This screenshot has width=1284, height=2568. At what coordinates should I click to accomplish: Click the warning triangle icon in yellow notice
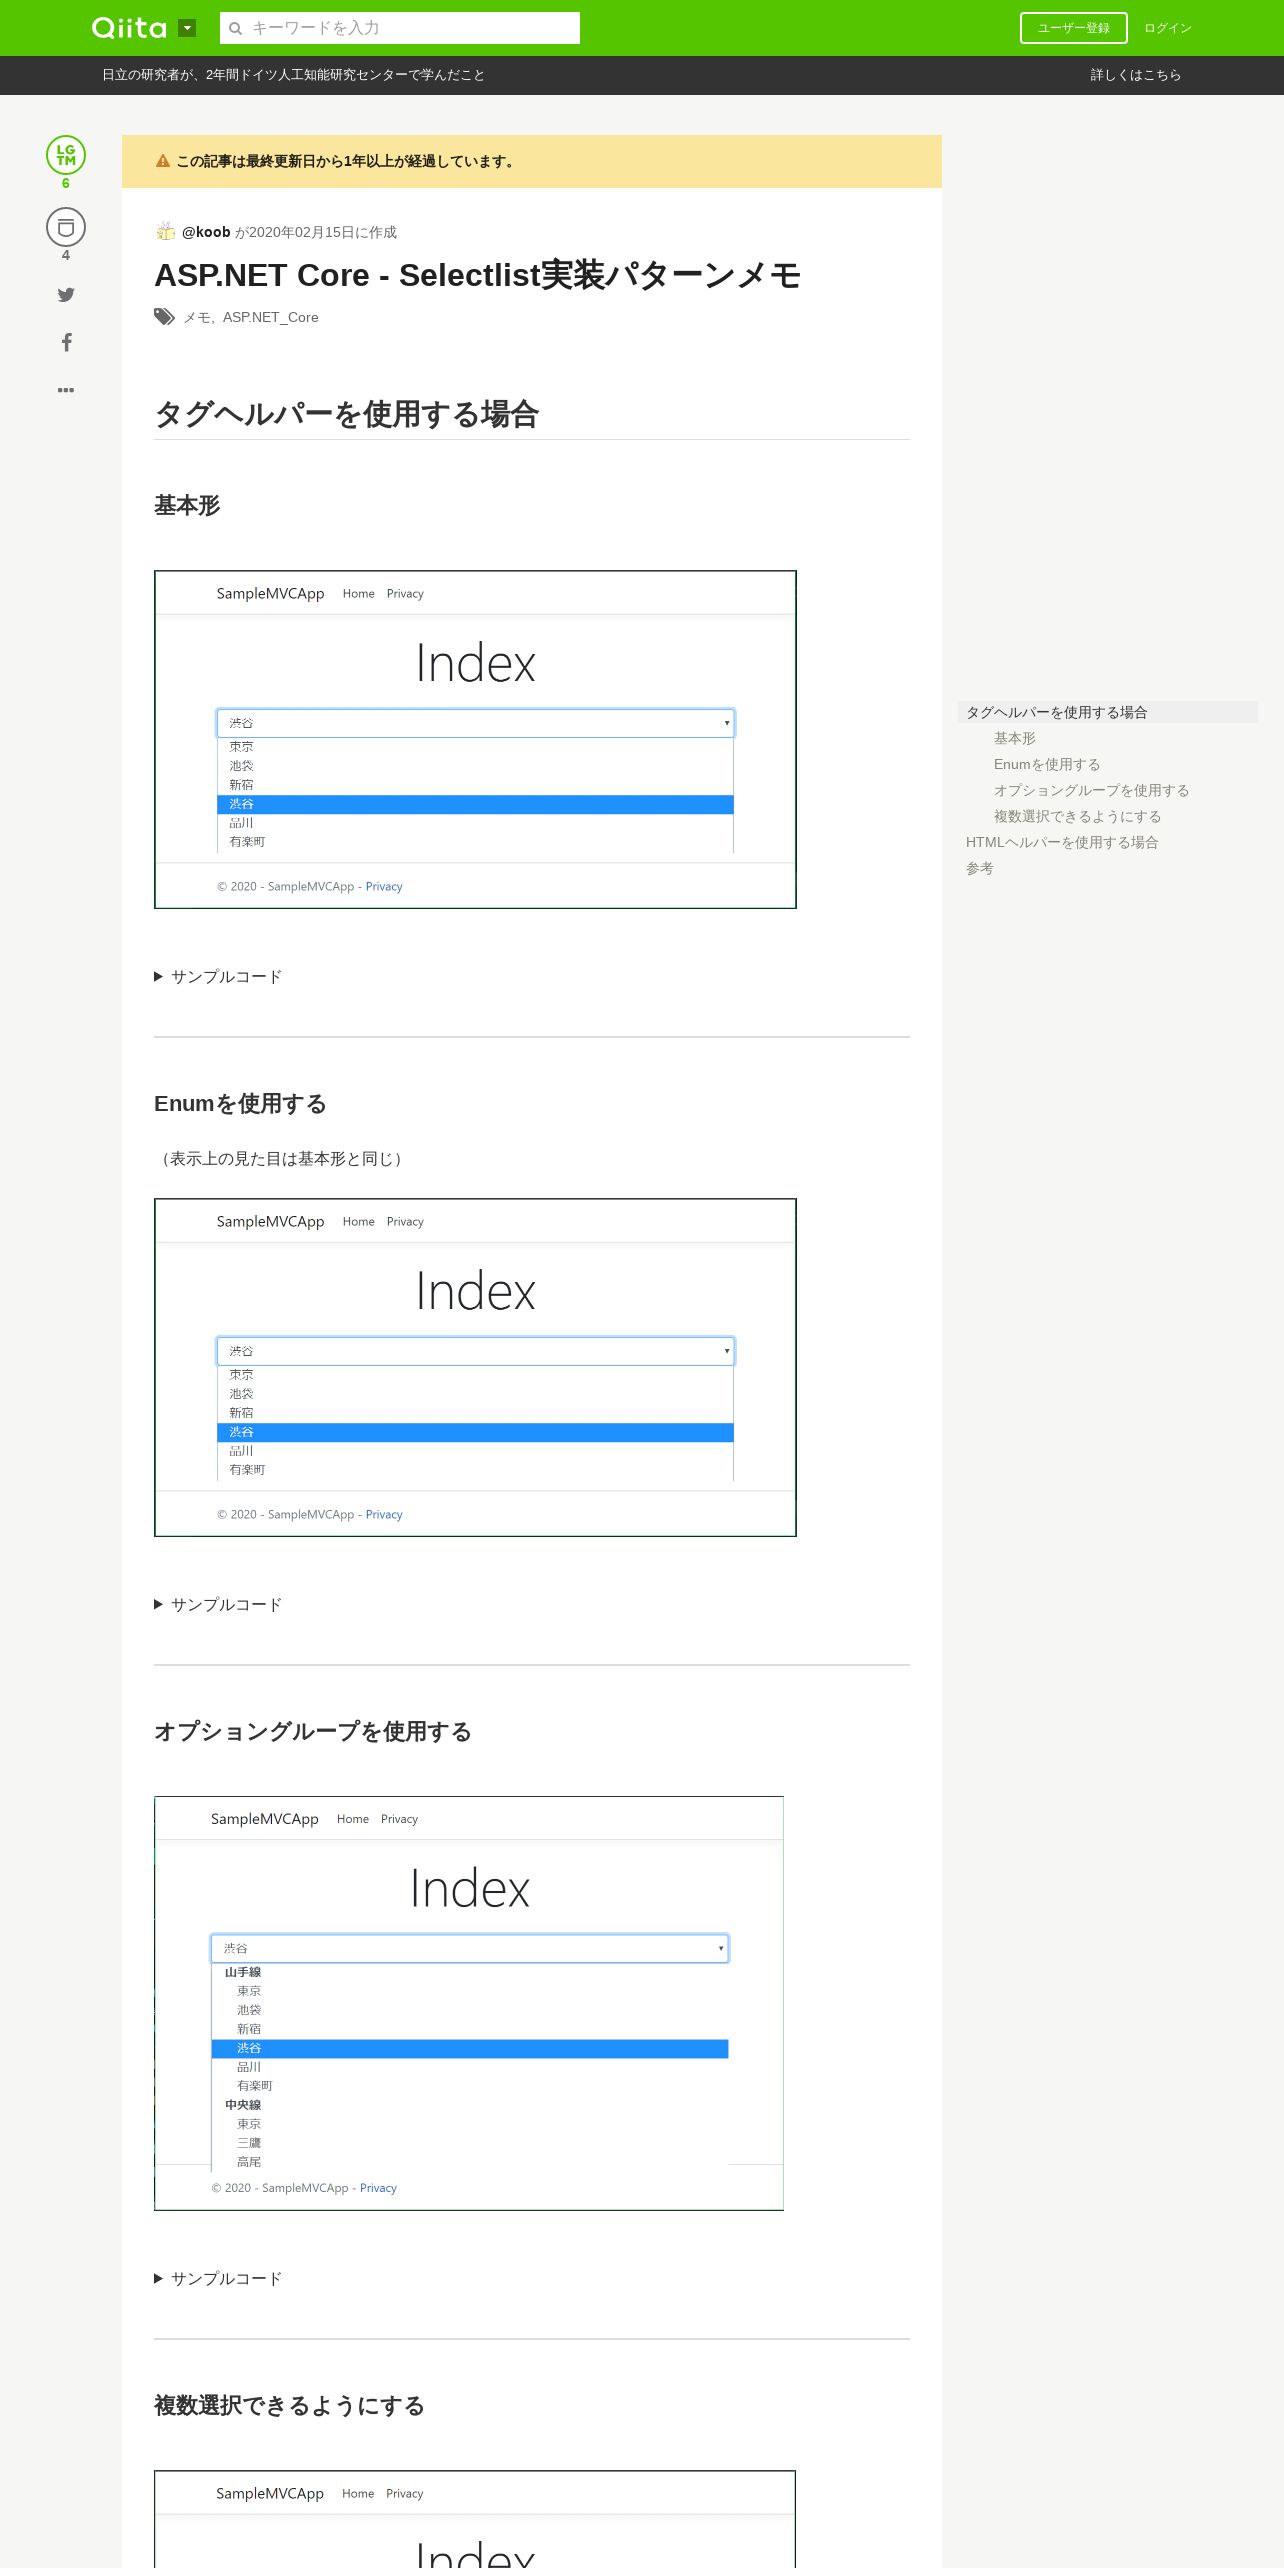(x=163, y=161)
